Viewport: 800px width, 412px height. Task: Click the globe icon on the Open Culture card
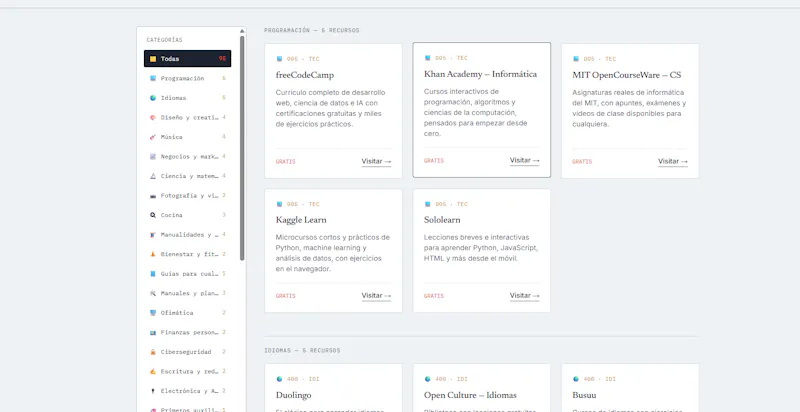pyautogui.click(x=428, y=379)
